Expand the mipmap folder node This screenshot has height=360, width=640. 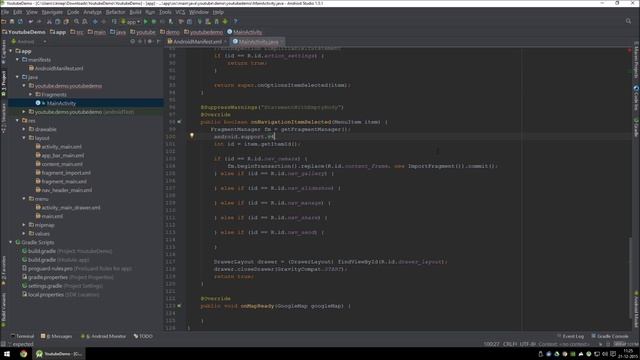pyautogui.click(x=24, y=225)
